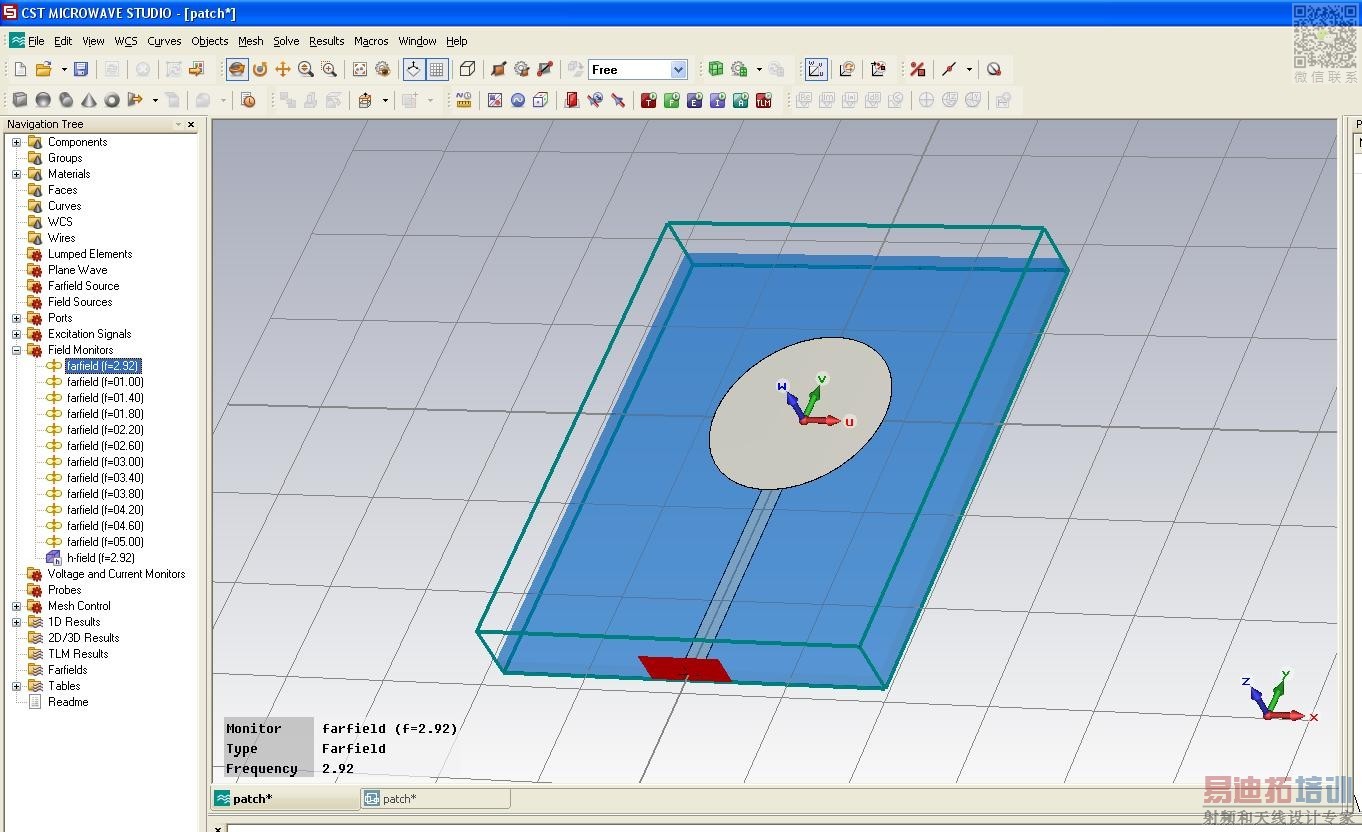This screenshot has height=832, width=1362.
Task: Expand the Components tree node
Action: coord(16,142)
